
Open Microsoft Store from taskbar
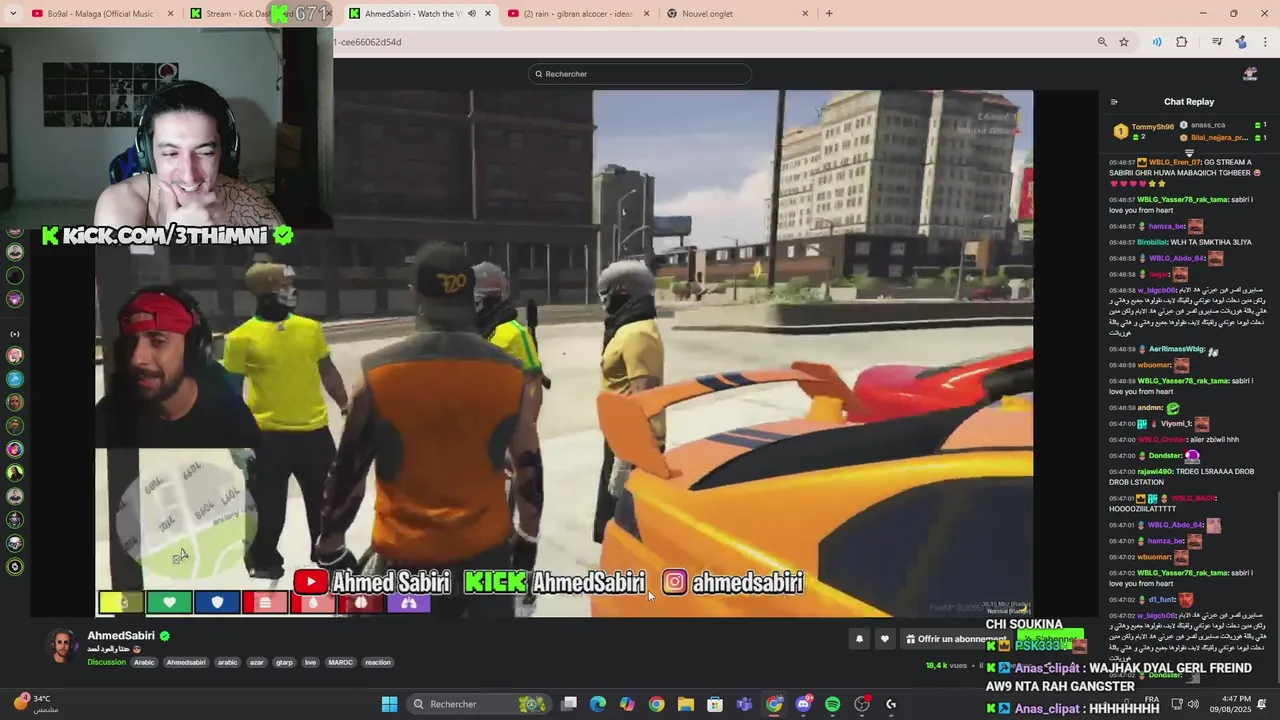[x=715, y=704]
